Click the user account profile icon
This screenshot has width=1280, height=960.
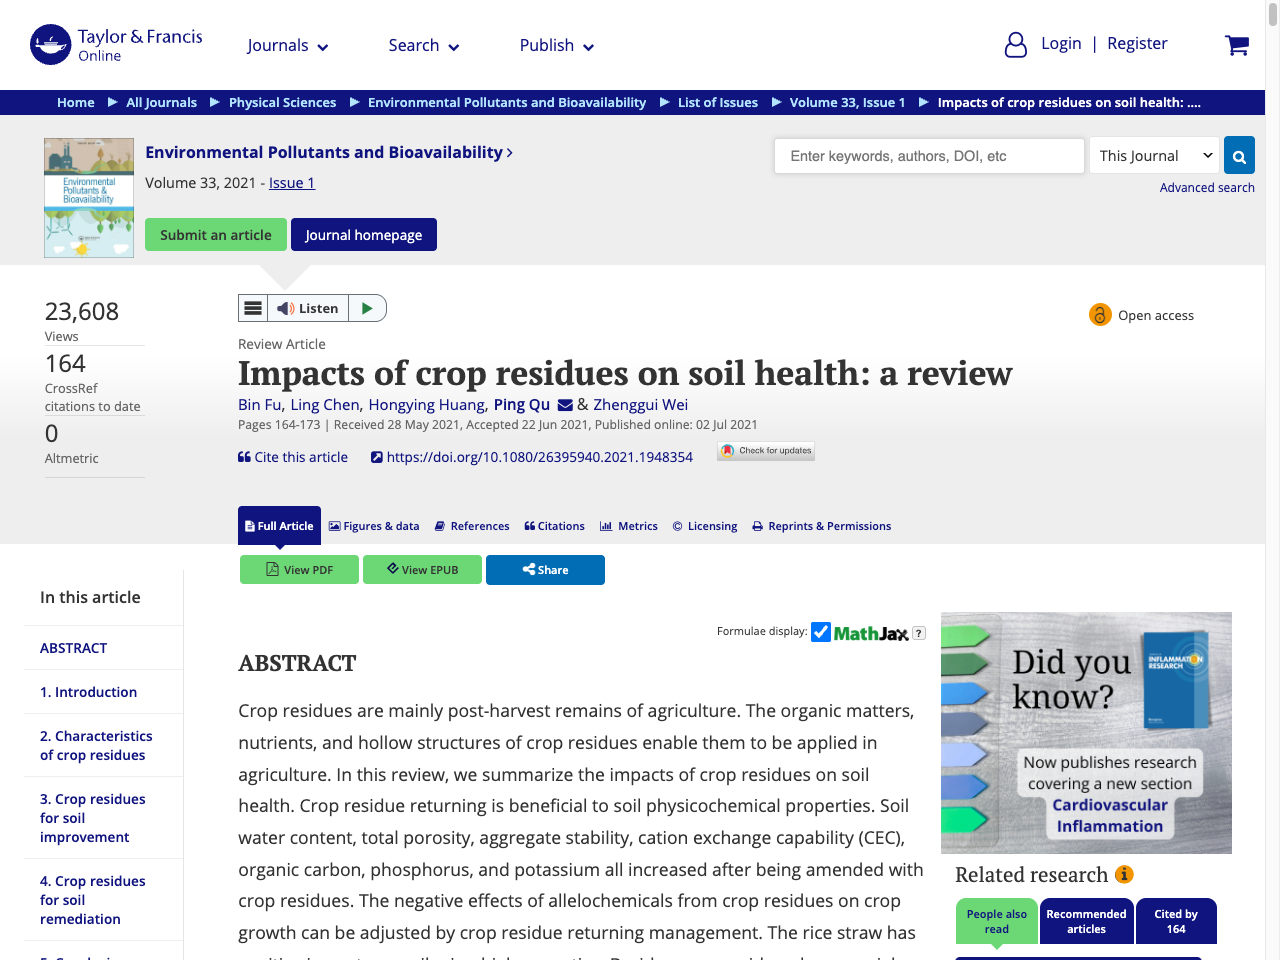1015,45
